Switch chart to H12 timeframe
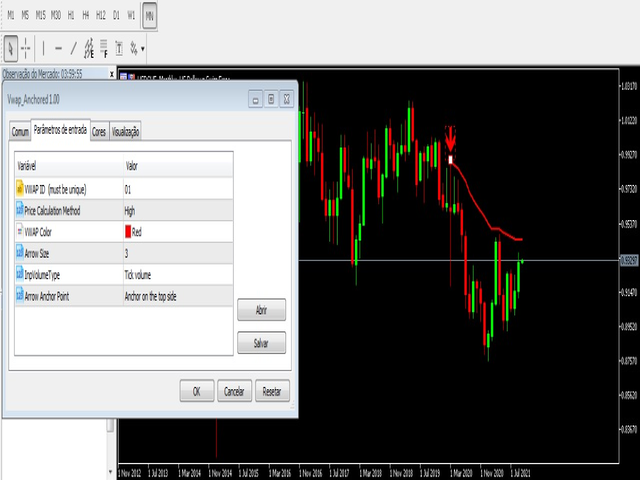Image resolution: width=640 pixels, height=480 pixels. [x=101, y=16]
